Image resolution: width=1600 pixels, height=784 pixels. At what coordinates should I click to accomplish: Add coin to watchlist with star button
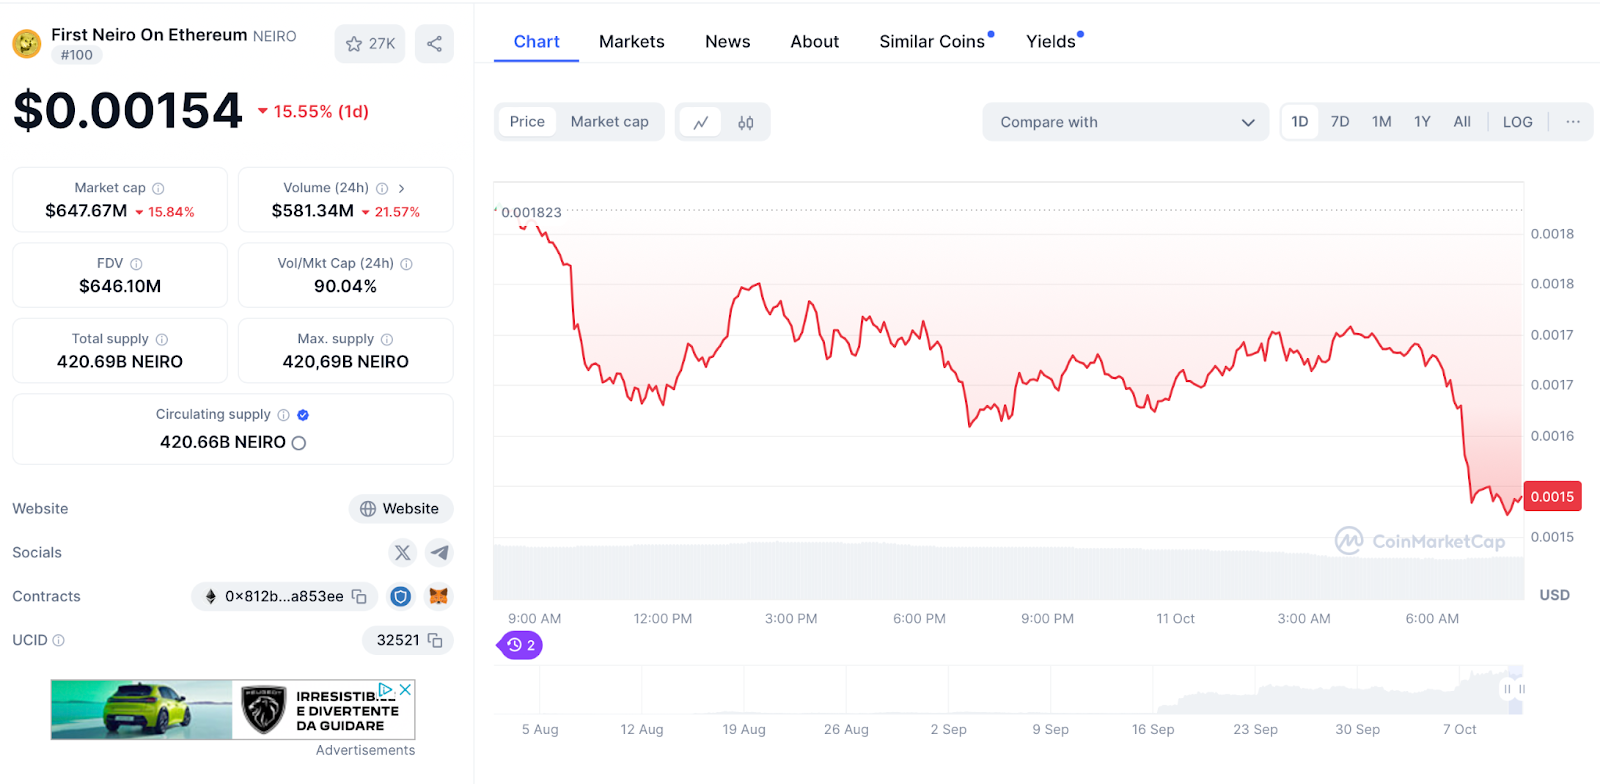[370, 43]
